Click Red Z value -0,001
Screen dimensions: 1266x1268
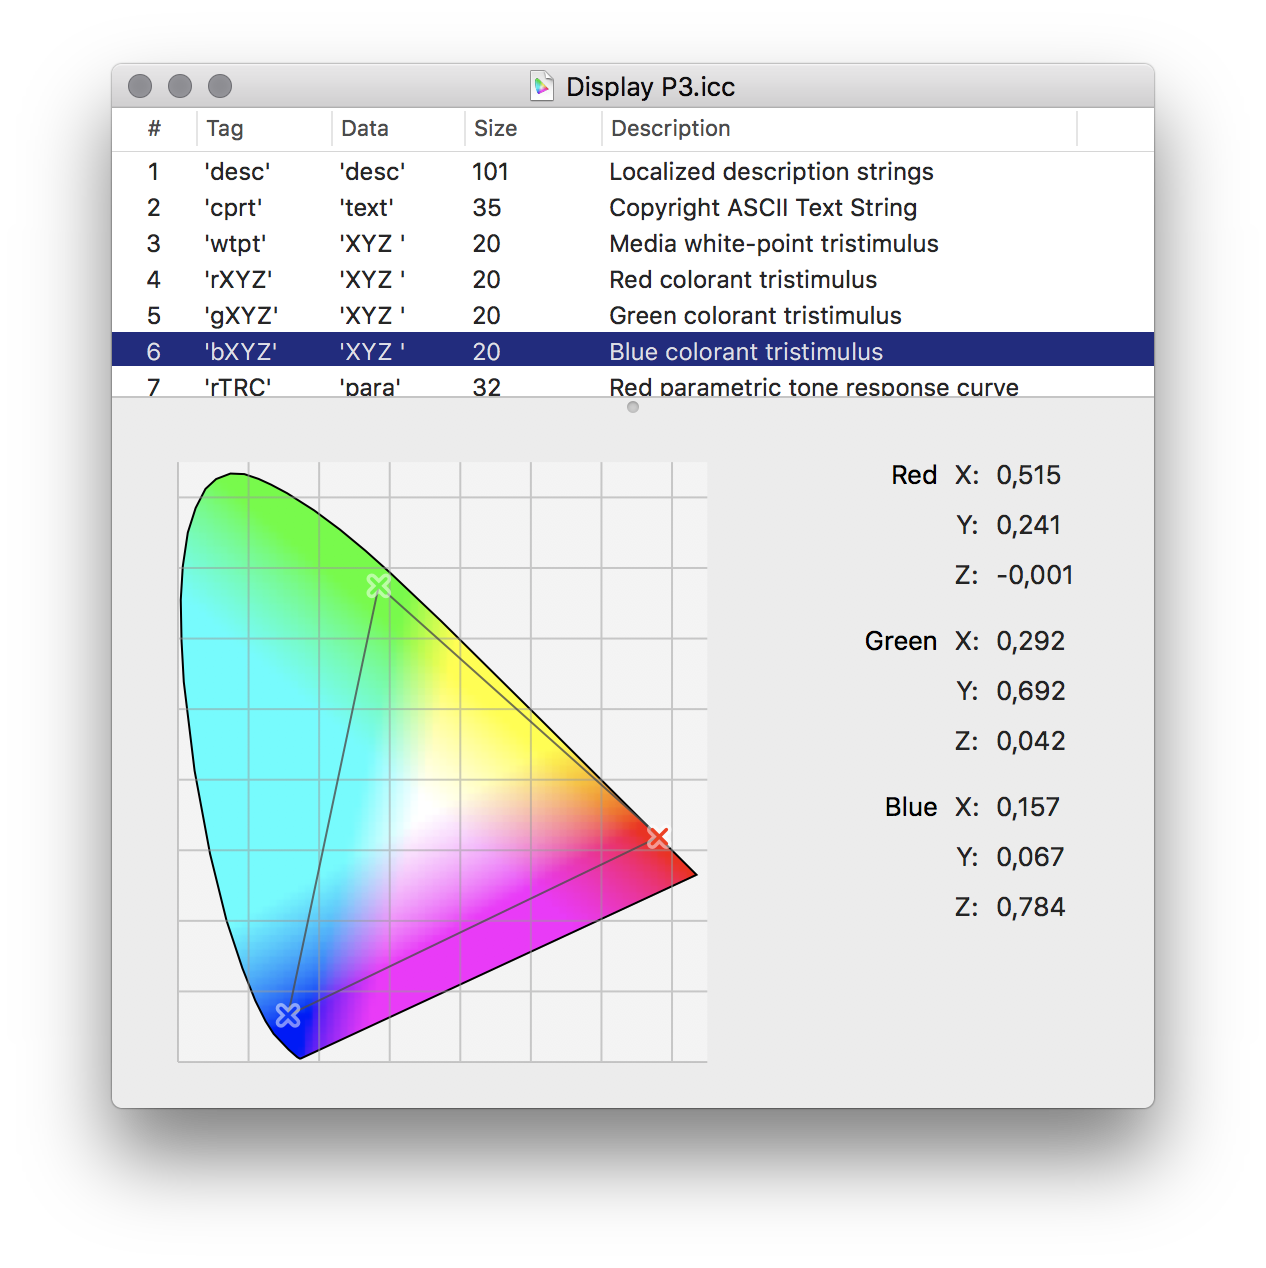1035,575
